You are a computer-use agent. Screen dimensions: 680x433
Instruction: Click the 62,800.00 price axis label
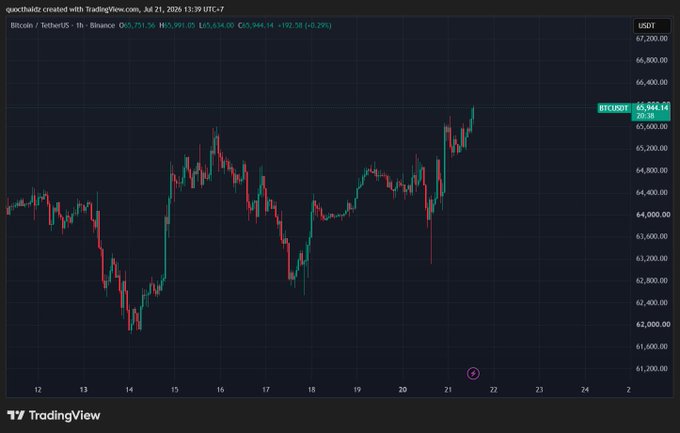[652, 280]
